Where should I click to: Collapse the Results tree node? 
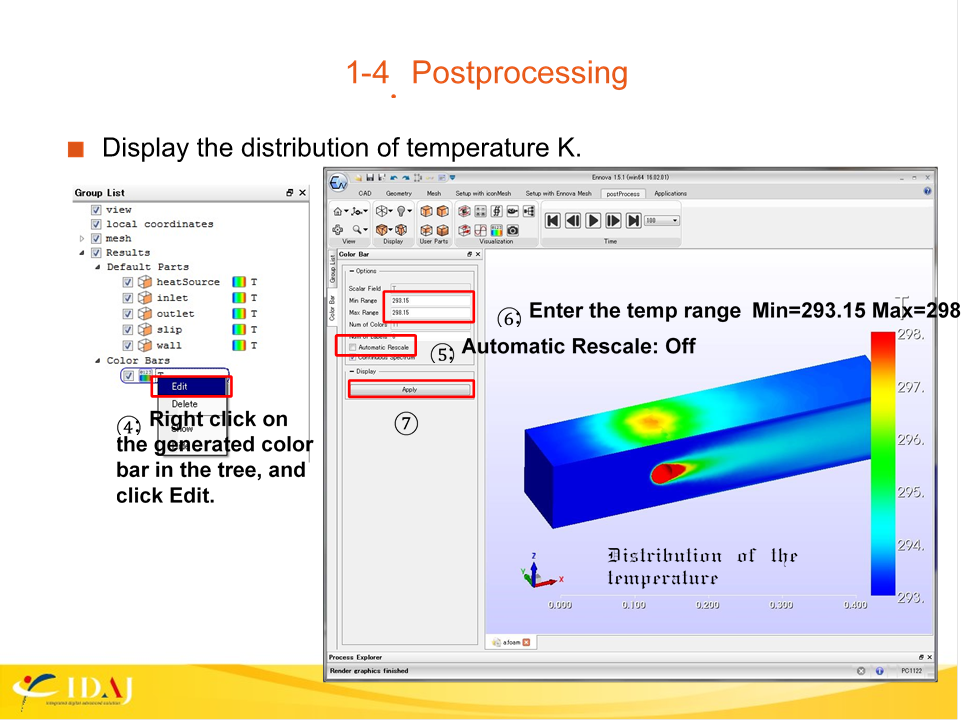(x=82, y=253)
